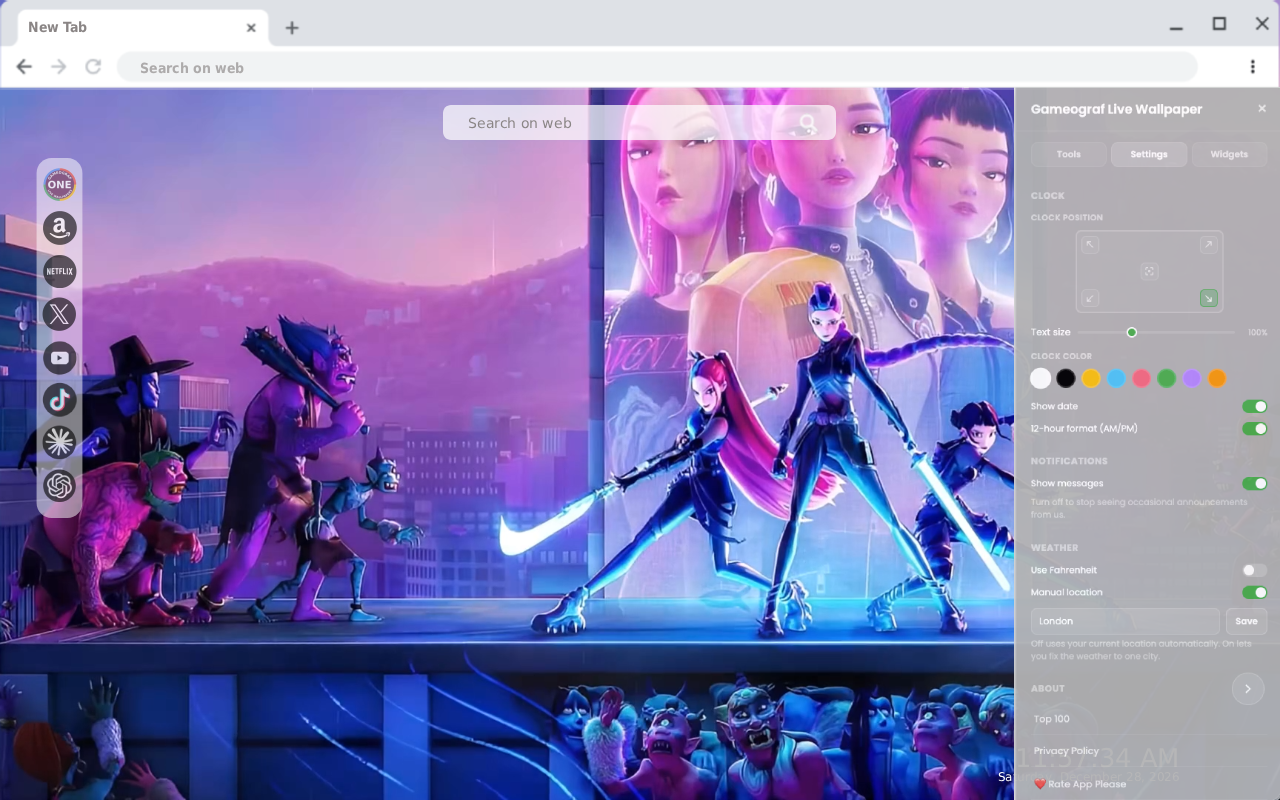Reload the page with the browser refresh icon

93,67
